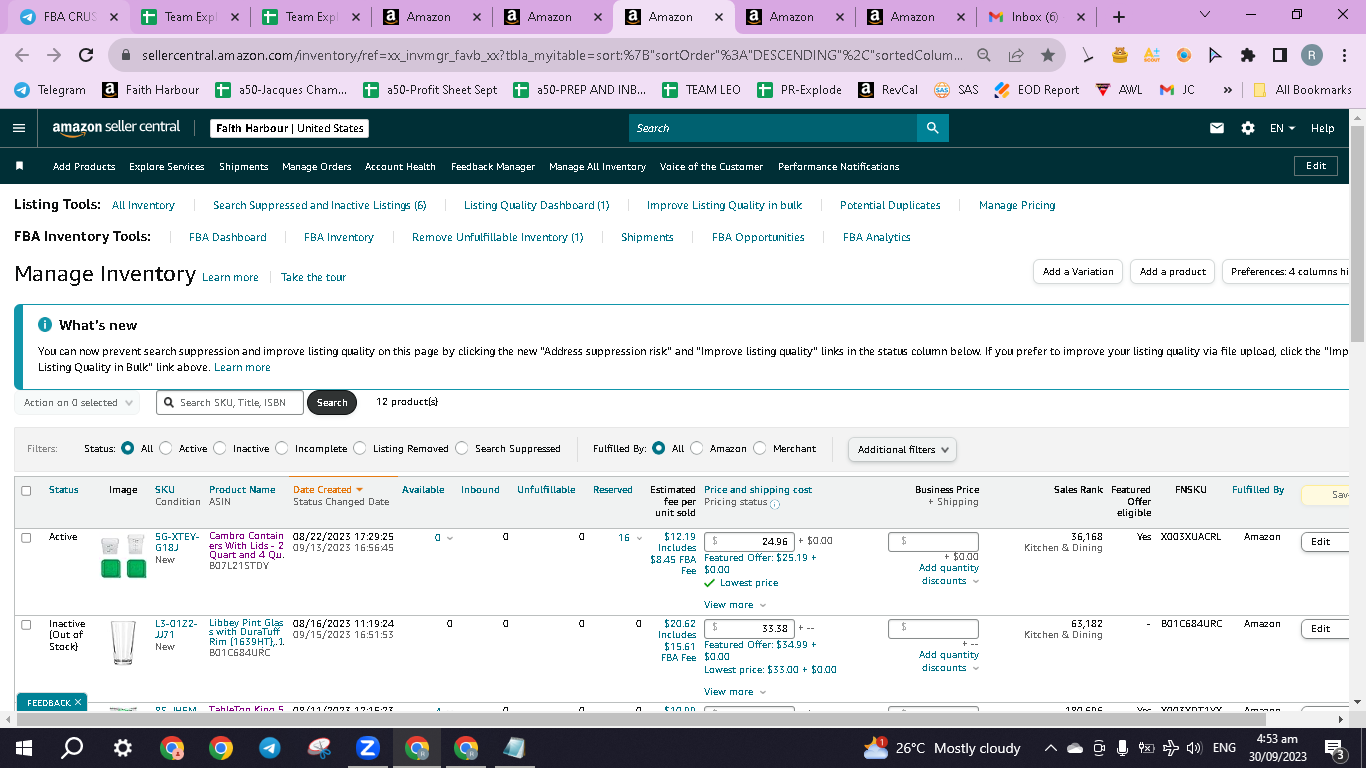Open the Seller Central hamburger menu
The width and height of the screenshot is (1366, 768).
tap(19, 128)
